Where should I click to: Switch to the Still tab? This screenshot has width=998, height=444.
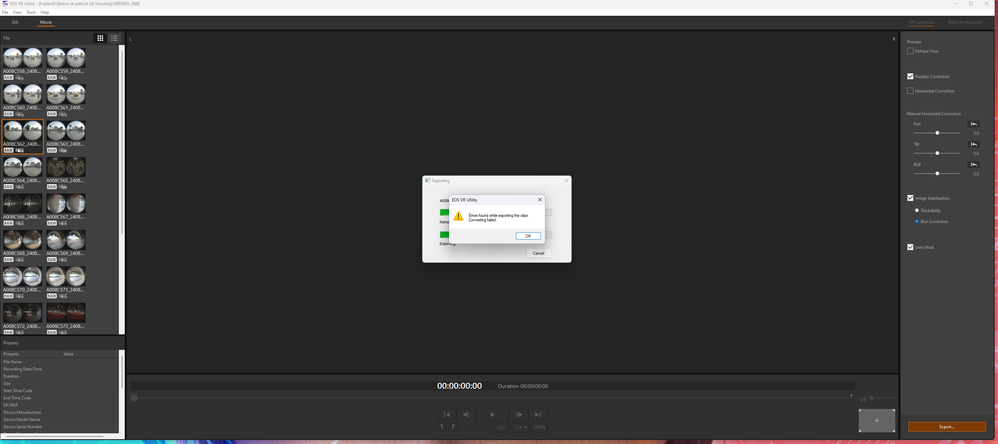tap(15, 21)
